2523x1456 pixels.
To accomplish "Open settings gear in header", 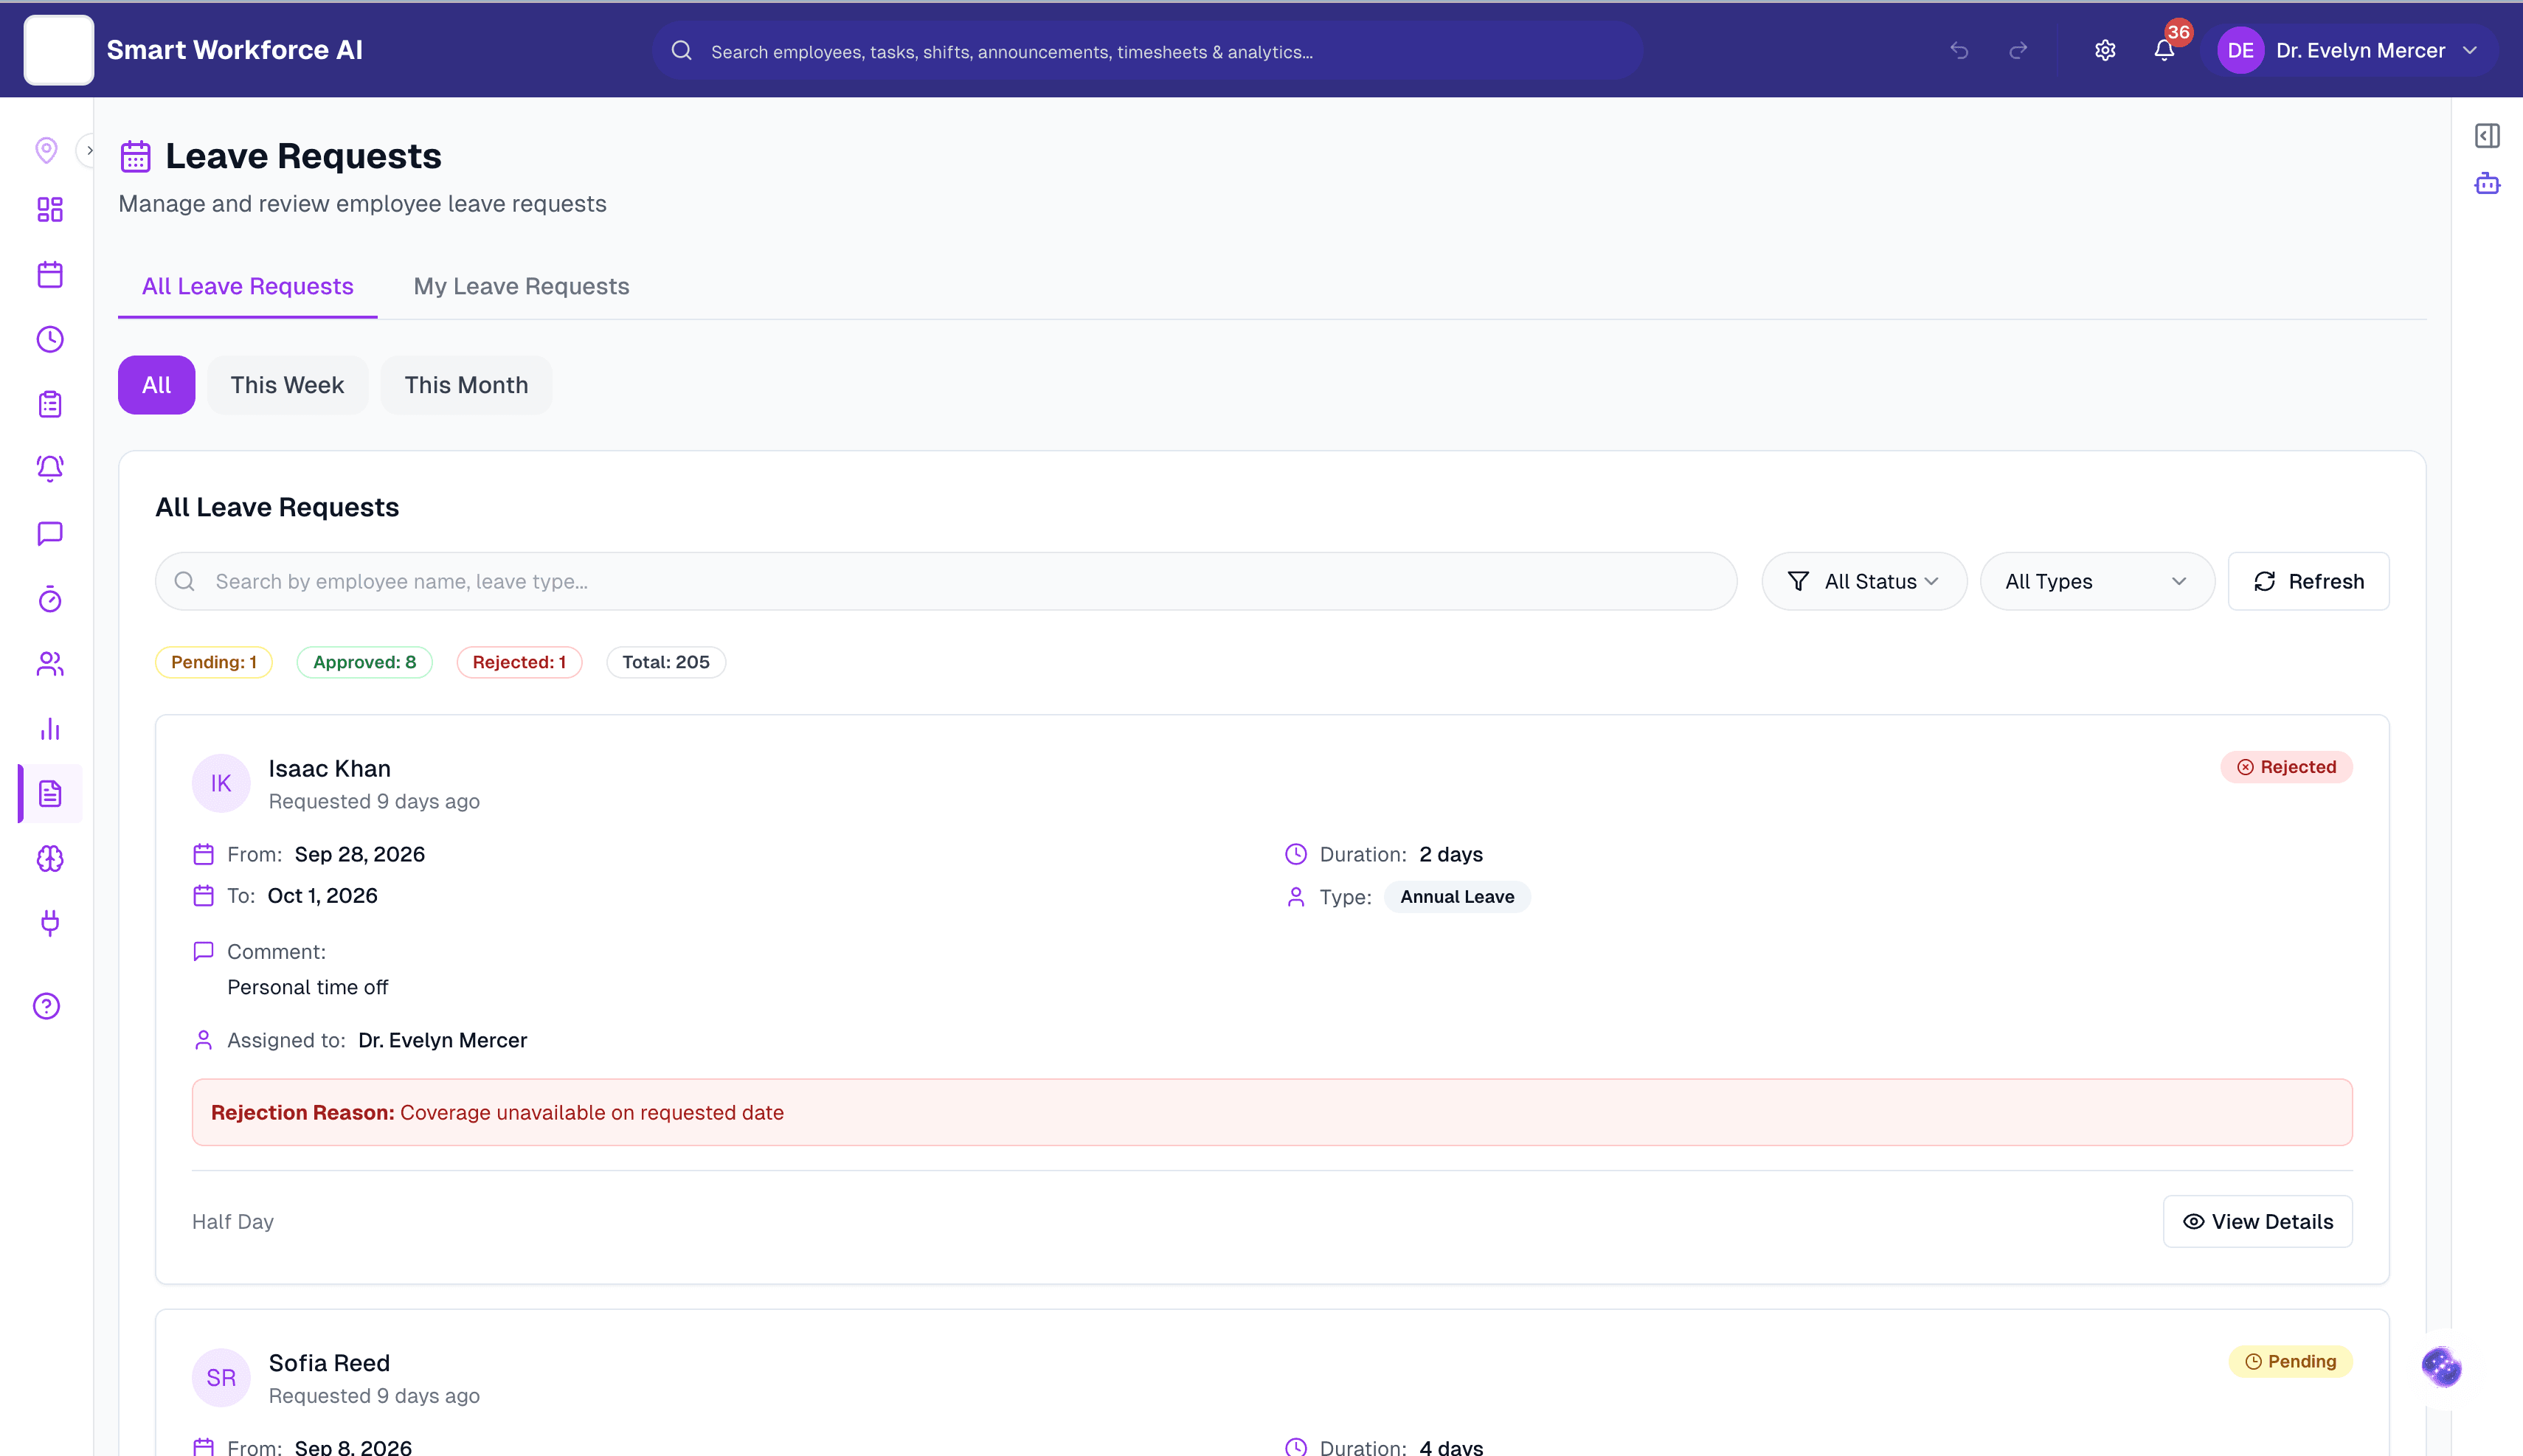I will point(2105,50).
